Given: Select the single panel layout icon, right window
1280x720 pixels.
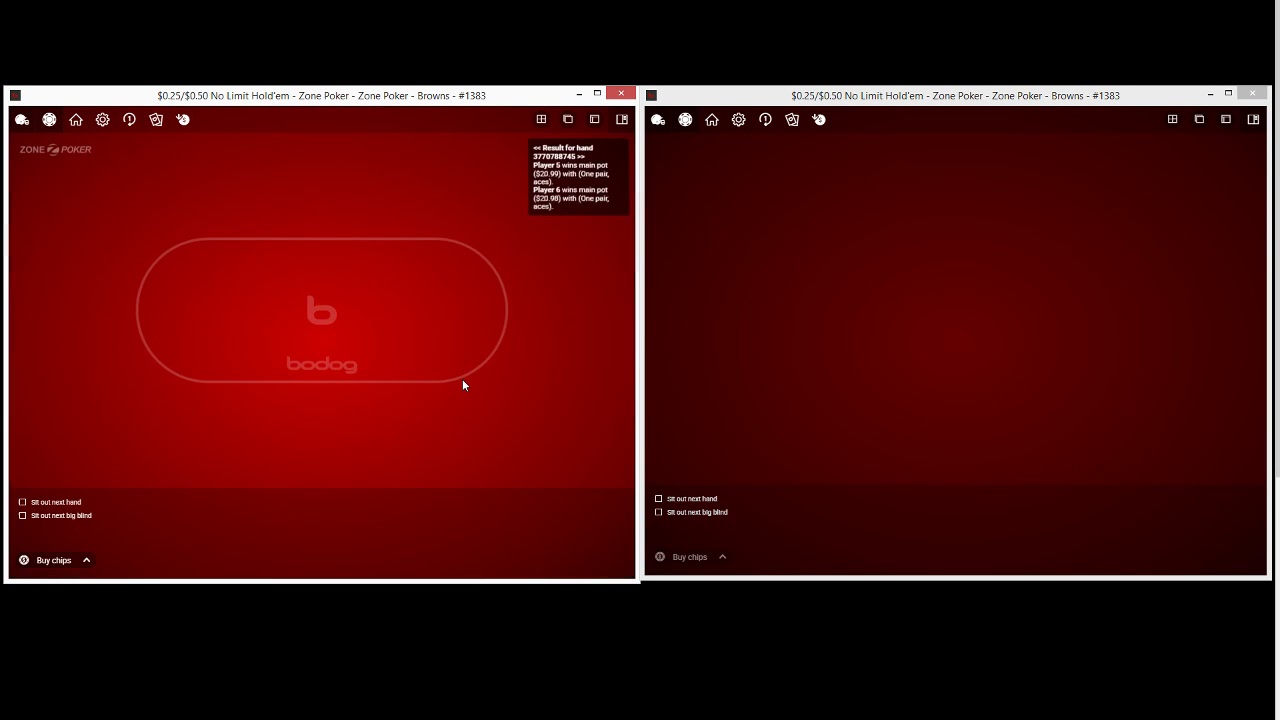Looking at the screenshot, I should [1226, 120].
